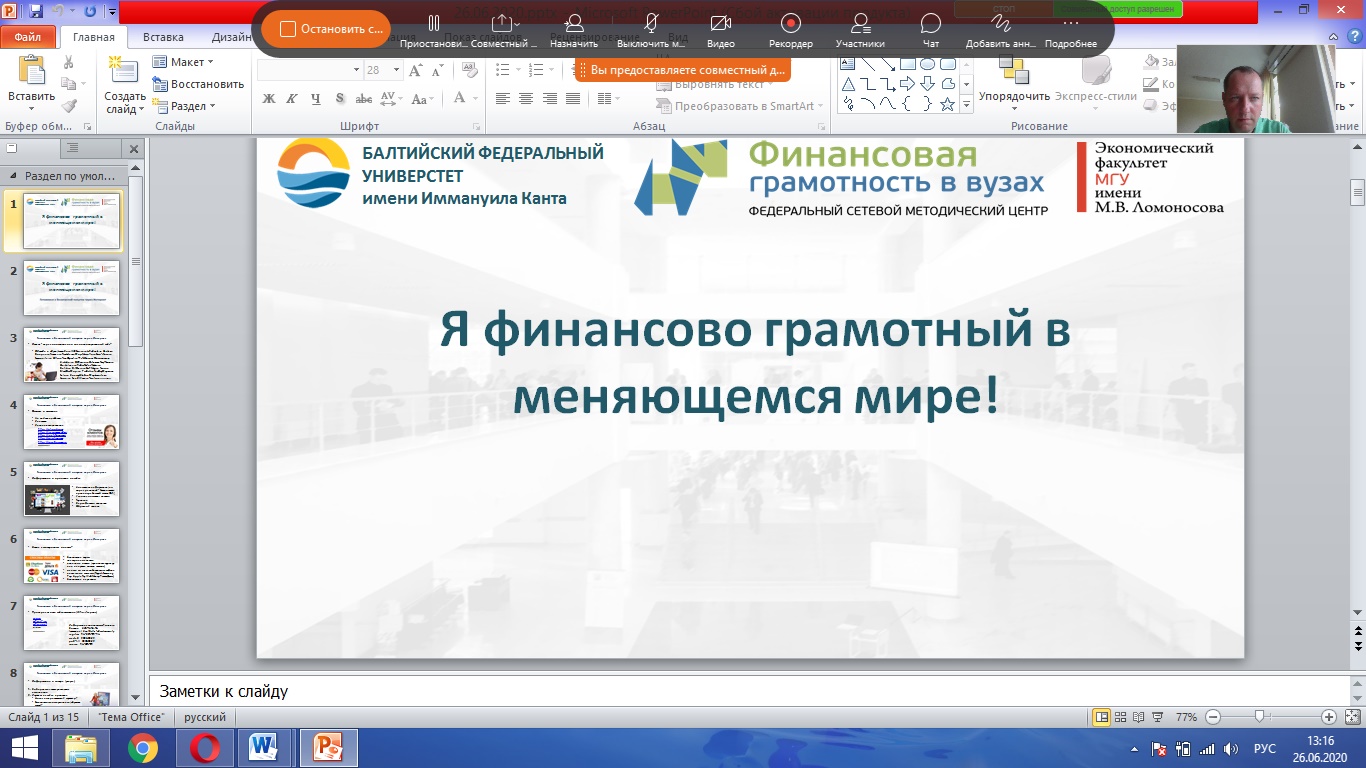Toggle italic (К) formatting
The image size is (1366, 768).
[291, 98]
